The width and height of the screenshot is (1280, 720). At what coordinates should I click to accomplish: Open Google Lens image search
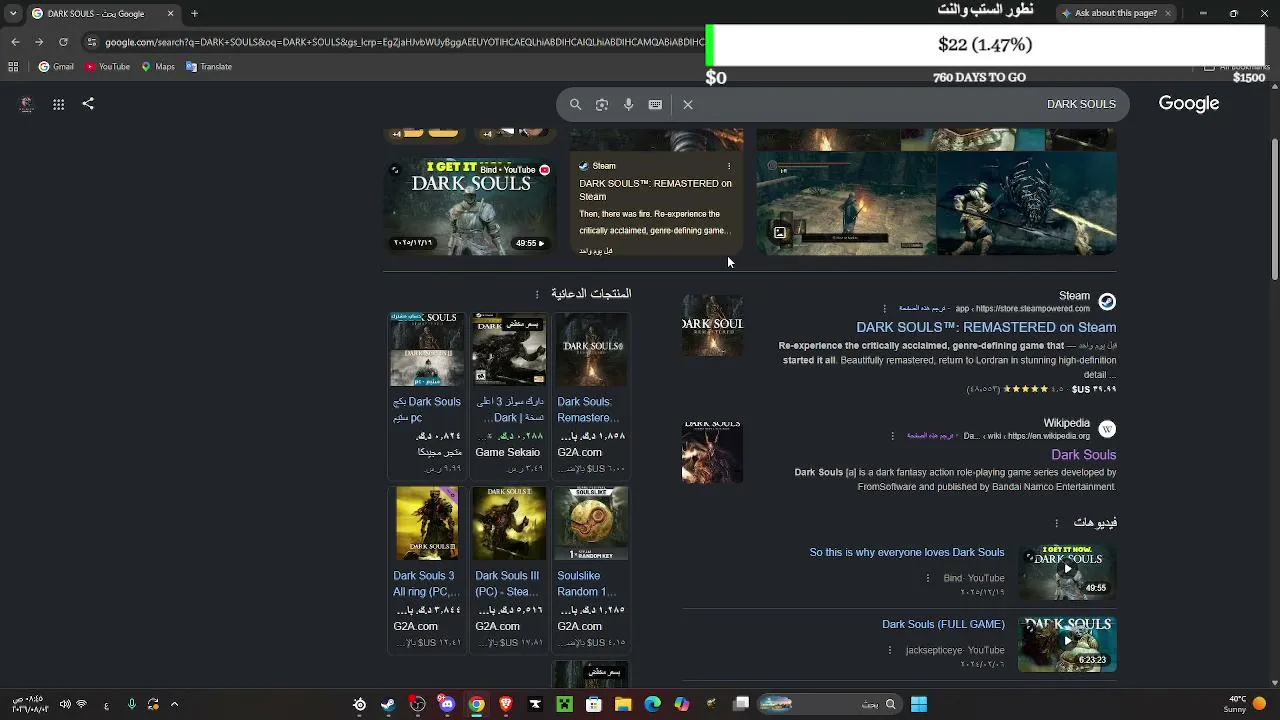click(602, 104)
